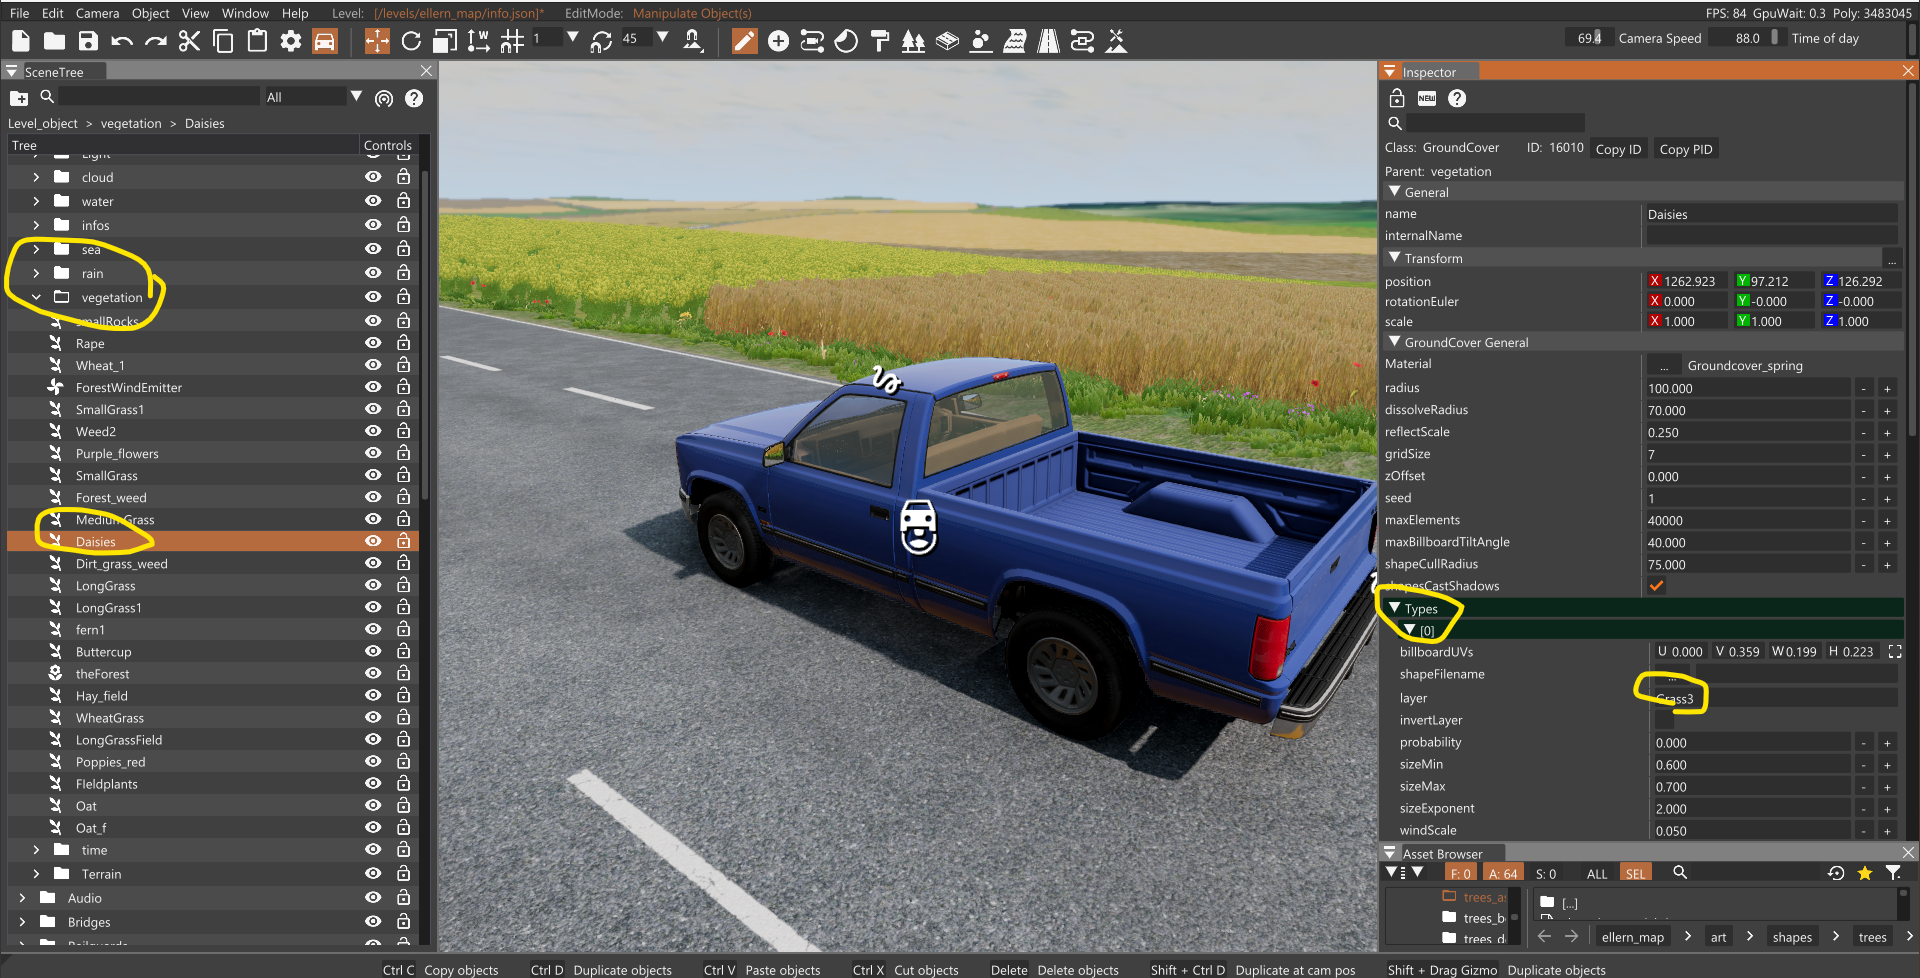
Task: Click the Undo arrow icon
Action: click(x=122, y=41)
